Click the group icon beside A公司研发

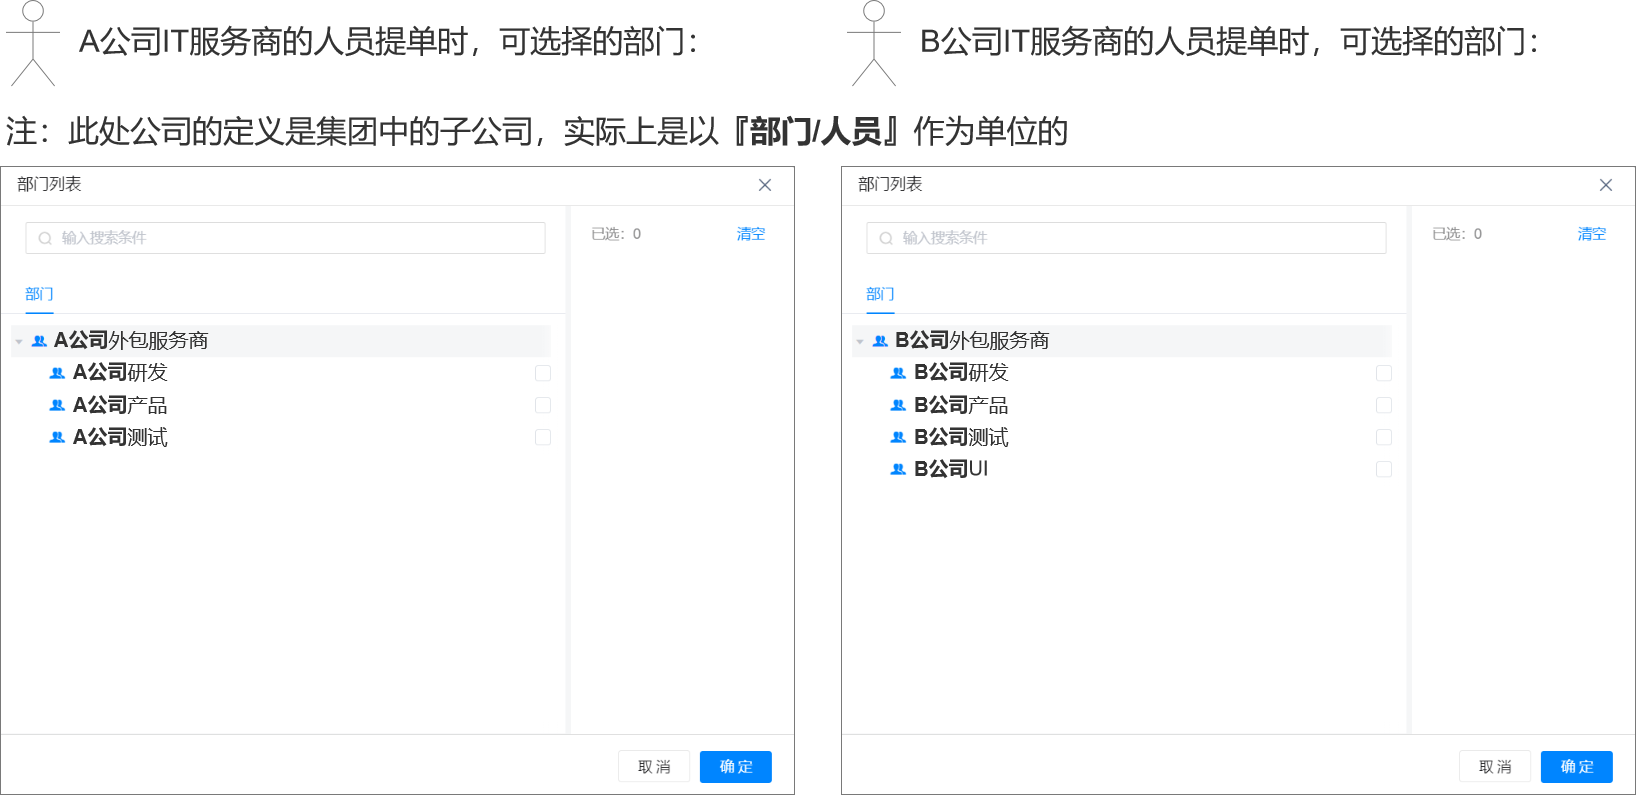click(x=57, y=373)
